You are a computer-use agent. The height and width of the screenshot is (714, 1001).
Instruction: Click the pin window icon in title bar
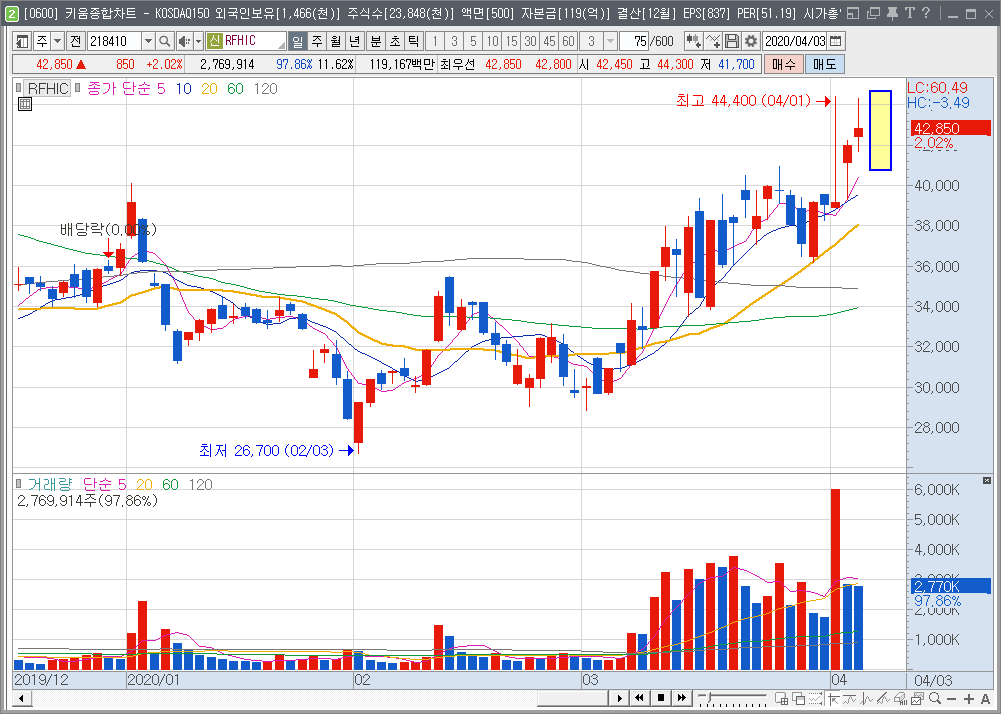(x=892, y=13)
